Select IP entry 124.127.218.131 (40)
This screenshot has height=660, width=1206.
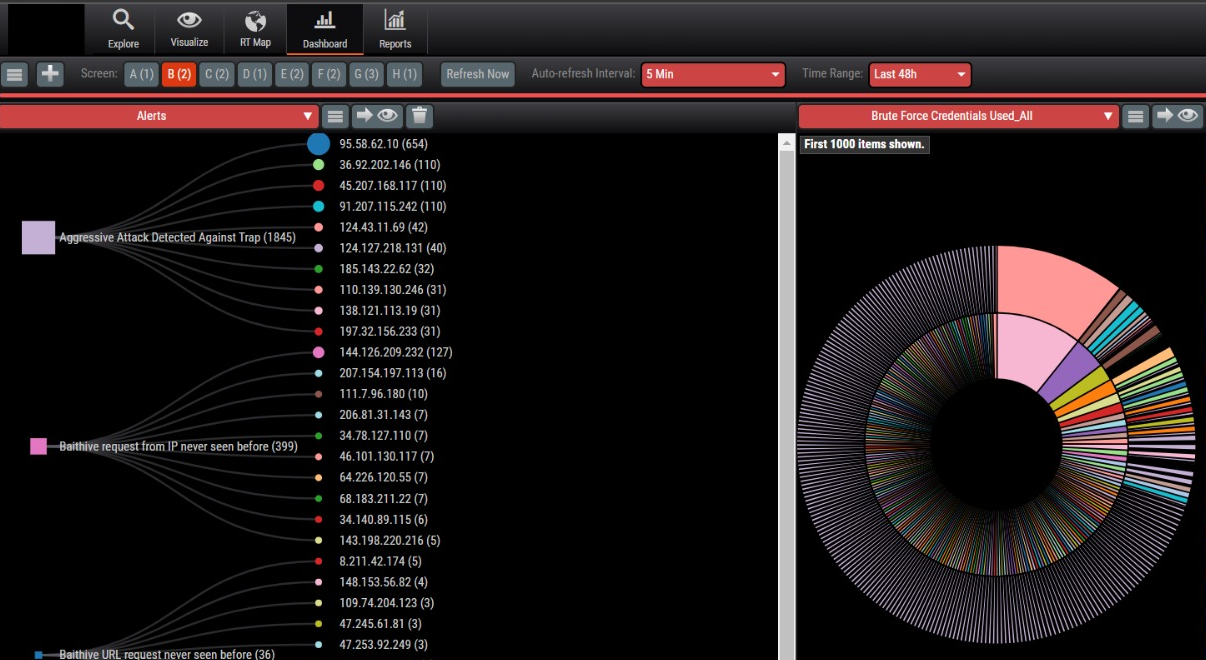pyautogui.click(x=392, y=248)
